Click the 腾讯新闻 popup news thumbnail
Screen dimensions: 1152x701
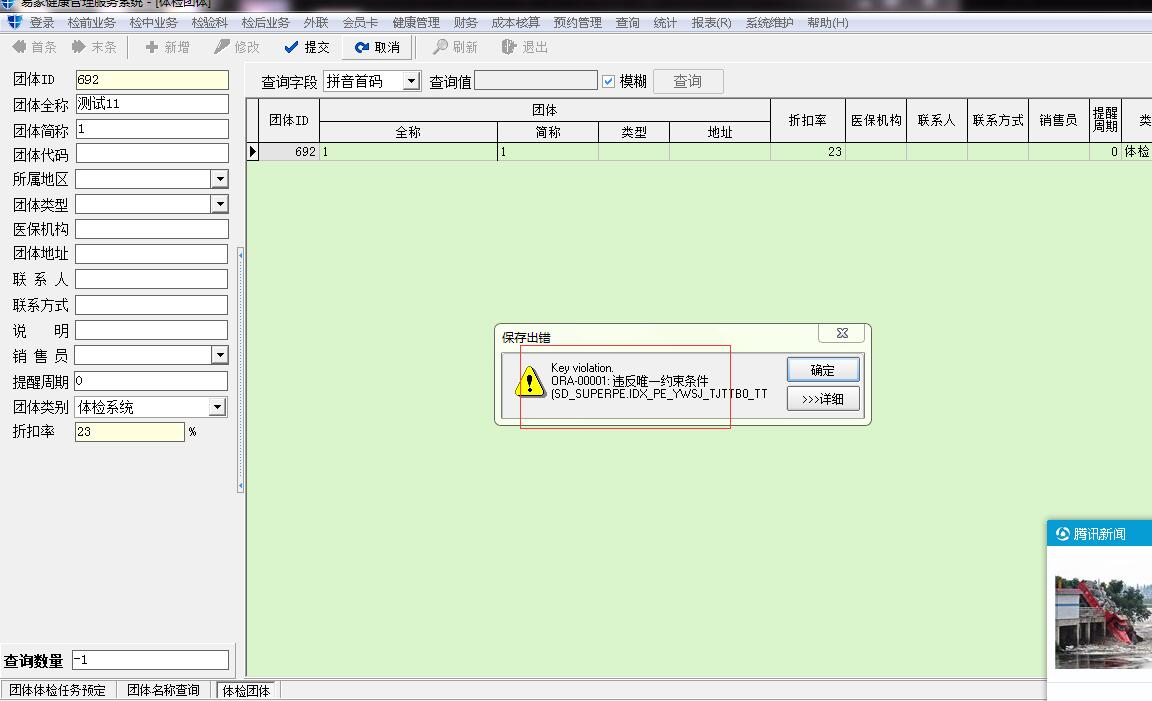point(1104,622)
